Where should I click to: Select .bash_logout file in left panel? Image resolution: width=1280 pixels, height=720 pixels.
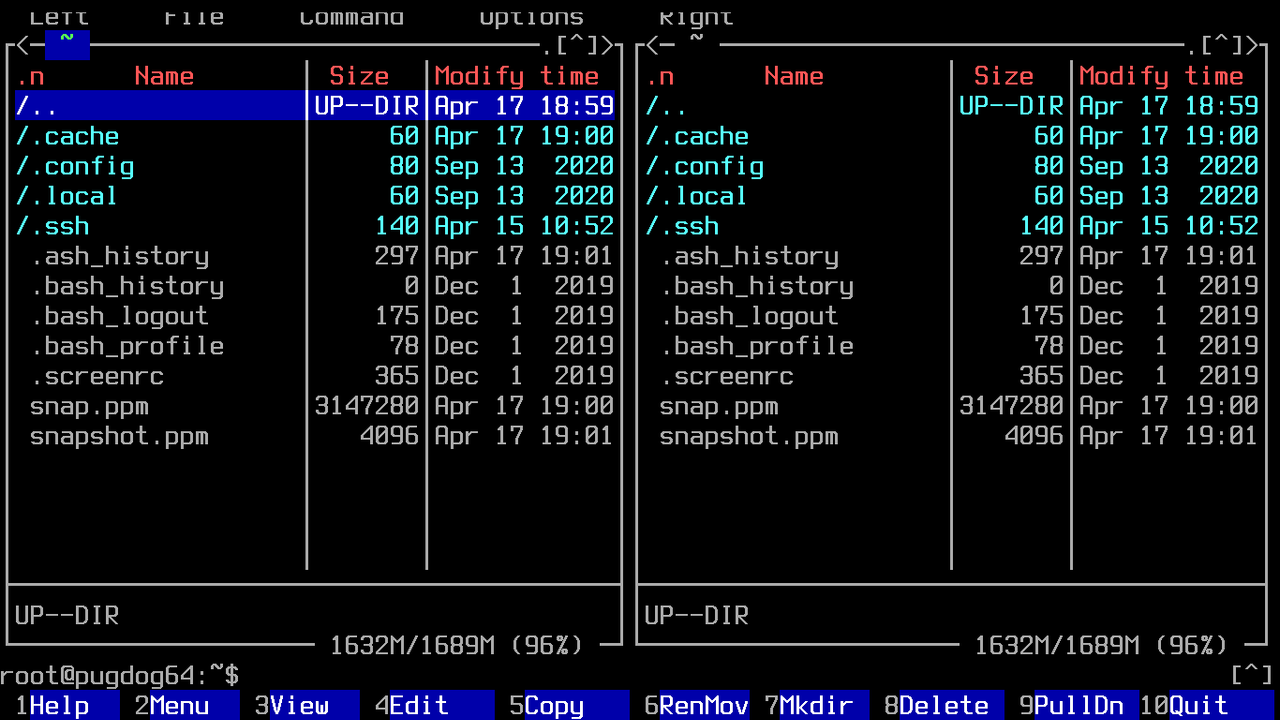tap(314, 315)
